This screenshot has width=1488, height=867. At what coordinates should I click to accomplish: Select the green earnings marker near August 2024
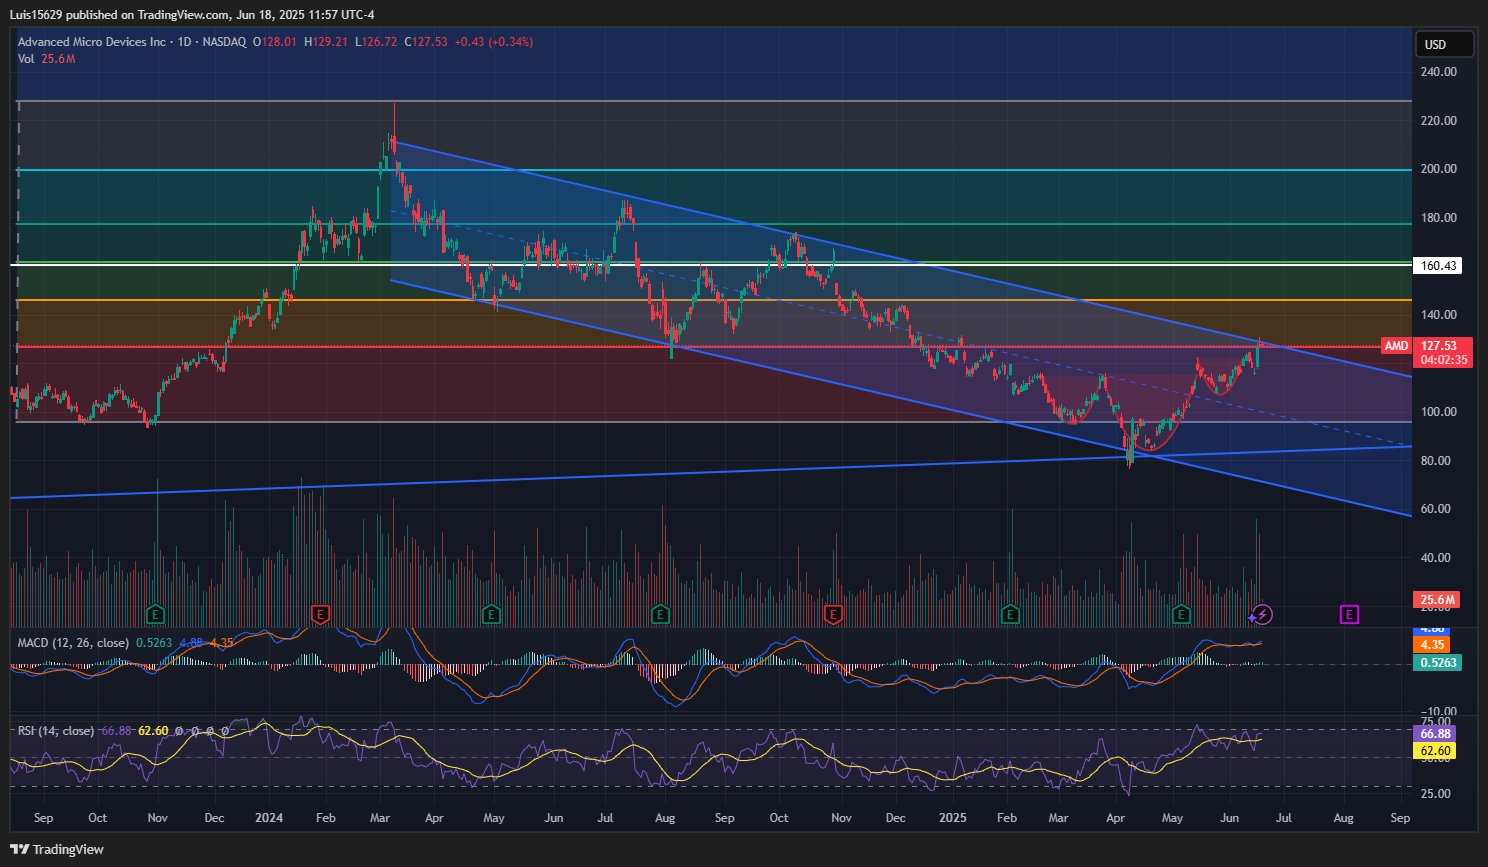(x=660, y=613)
